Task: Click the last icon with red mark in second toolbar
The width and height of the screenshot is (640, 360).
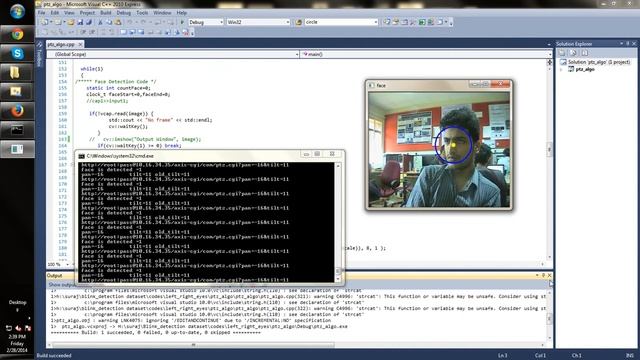Action: click(x=186, y=32)
